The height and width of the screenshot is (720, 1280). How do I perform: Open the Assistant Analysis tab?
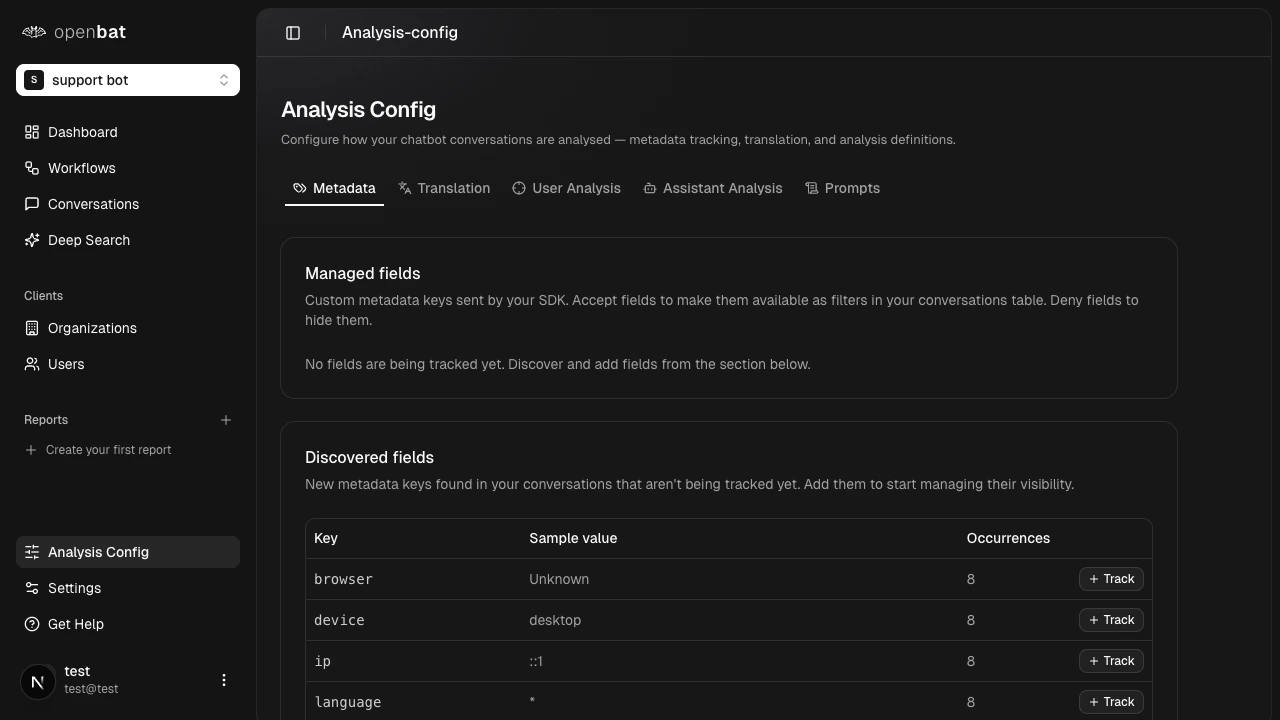tap(713, 188)
